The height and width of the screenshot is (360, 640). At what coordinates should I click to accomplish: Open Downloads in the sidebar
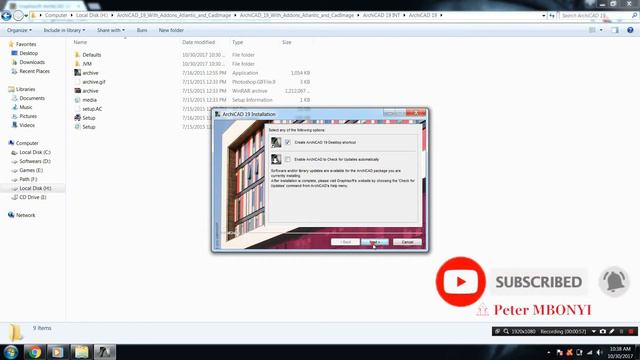tap(32, 62)
